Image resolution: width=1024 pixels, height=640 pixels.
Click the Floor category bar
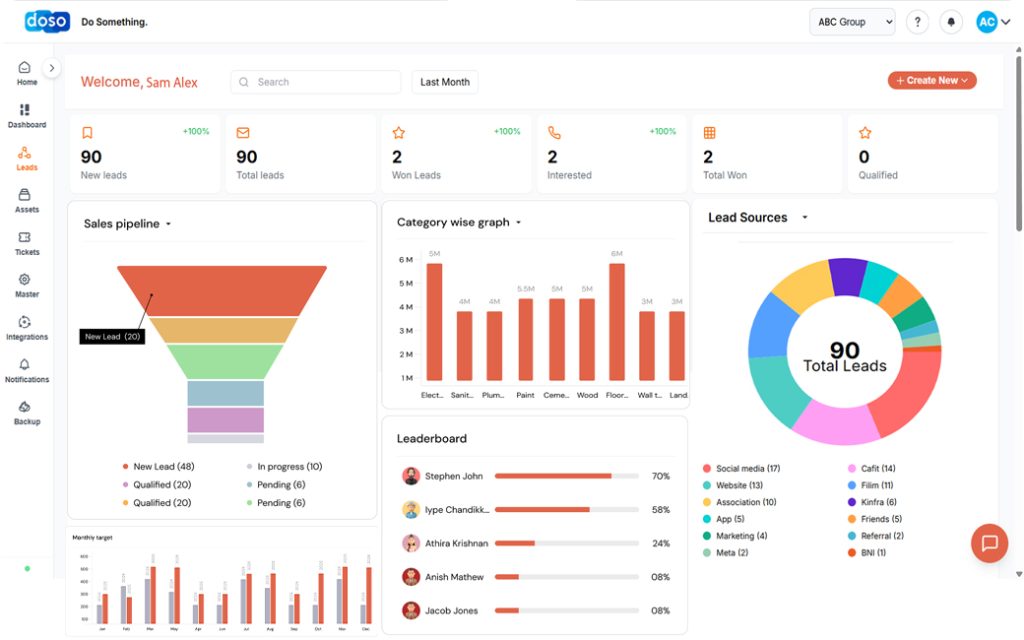coord(616,322)
